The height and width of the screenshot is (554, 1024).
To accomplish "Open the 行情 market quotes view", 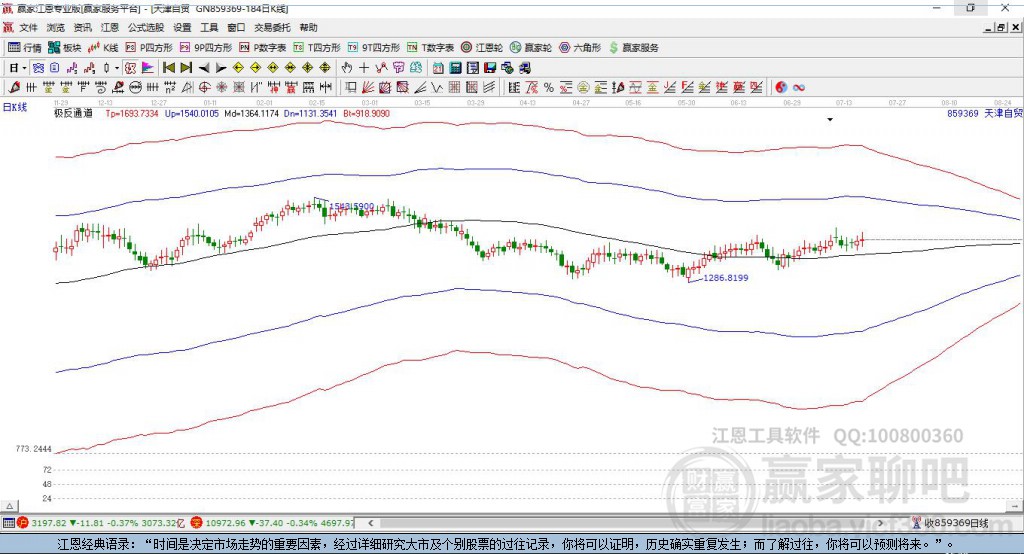I will pos(24,48).
